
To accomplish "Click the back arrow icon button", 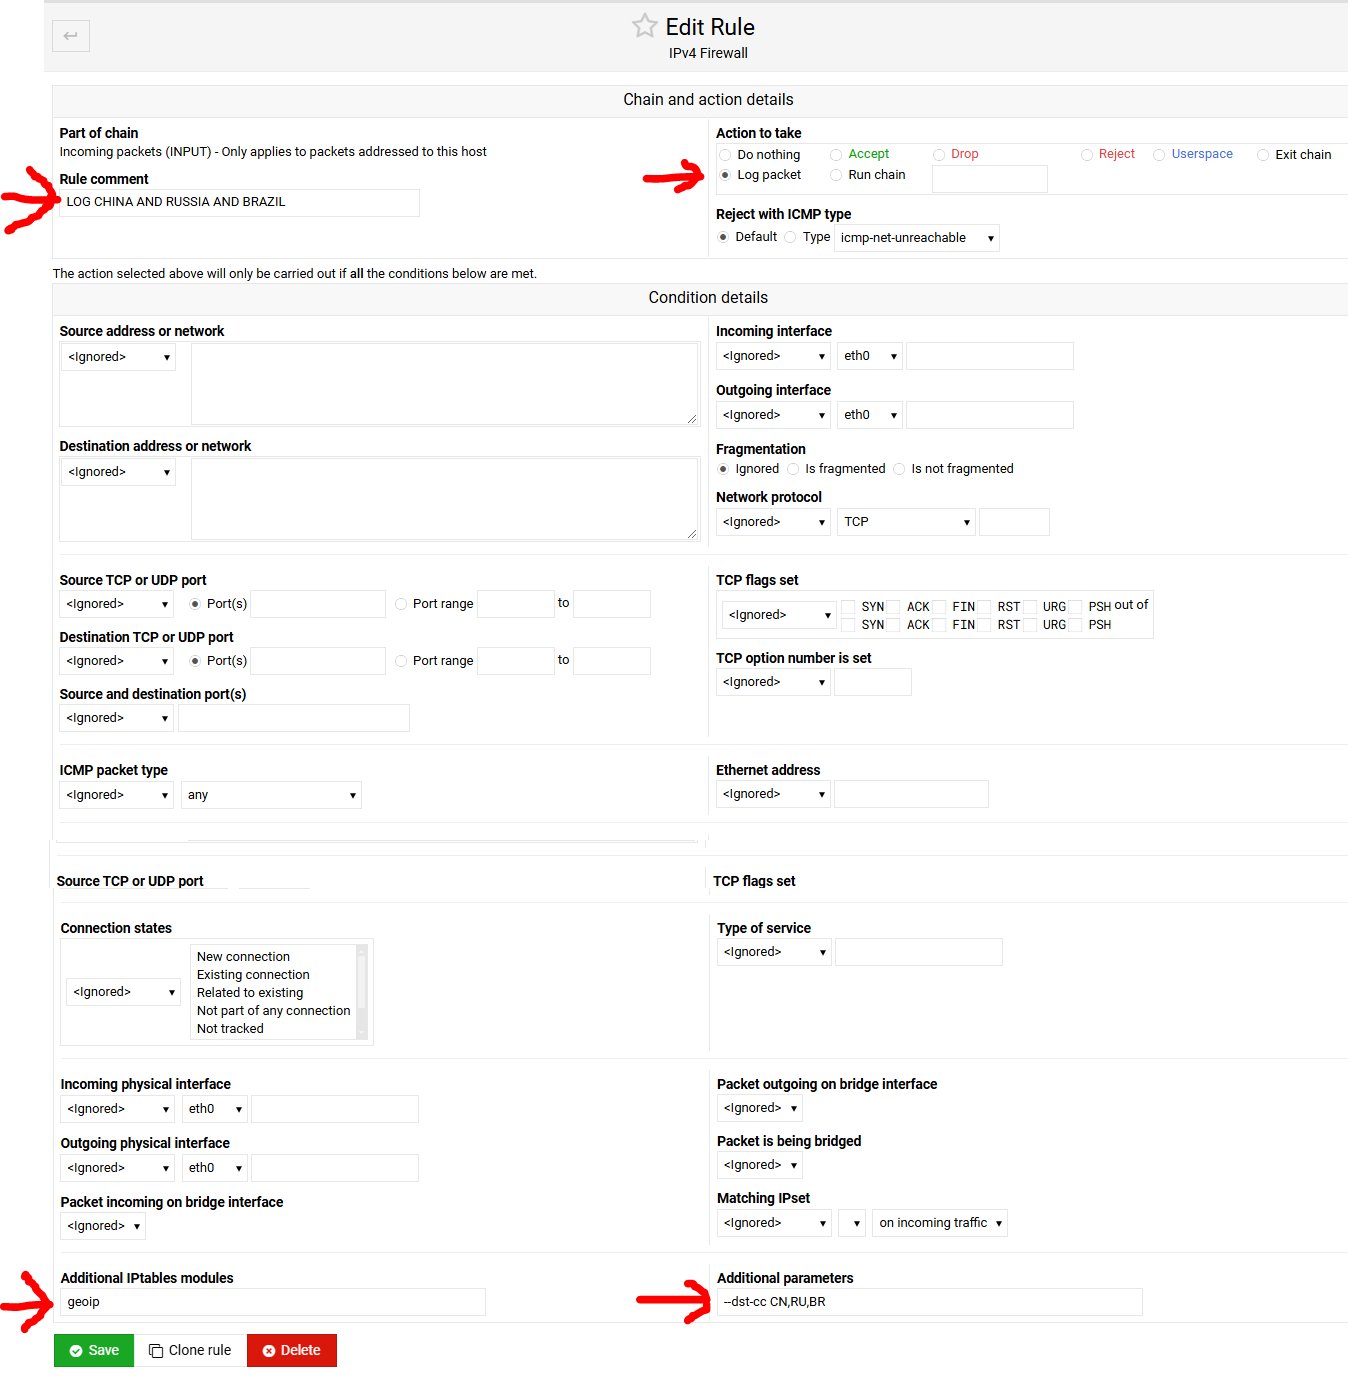I will [x=71, y=36].
